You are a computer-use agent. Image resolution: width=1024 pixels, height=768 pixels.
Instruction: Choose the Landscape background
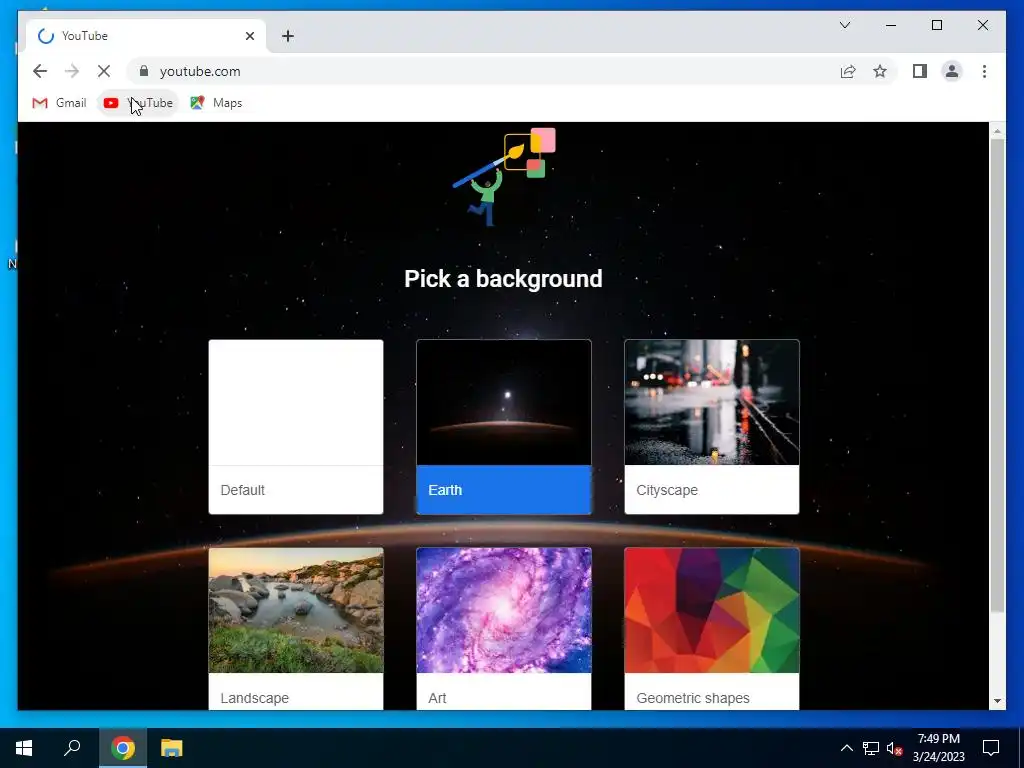click(296, 628)
